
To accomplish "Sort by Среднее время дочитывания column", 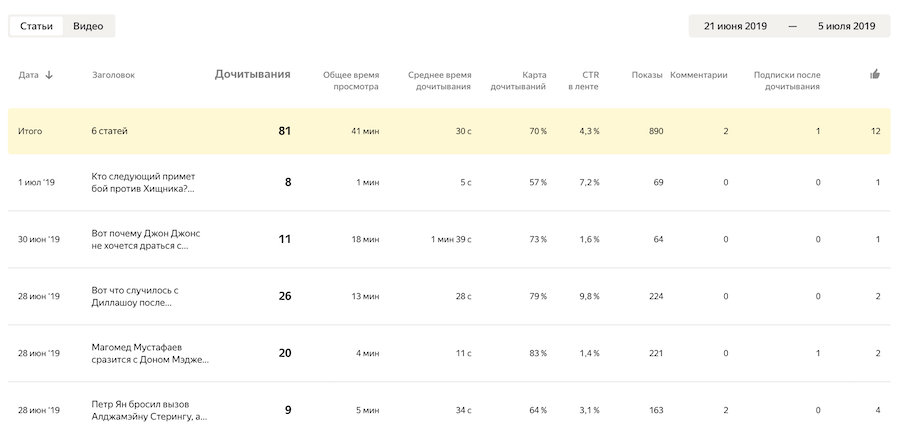I will (439, 80).
